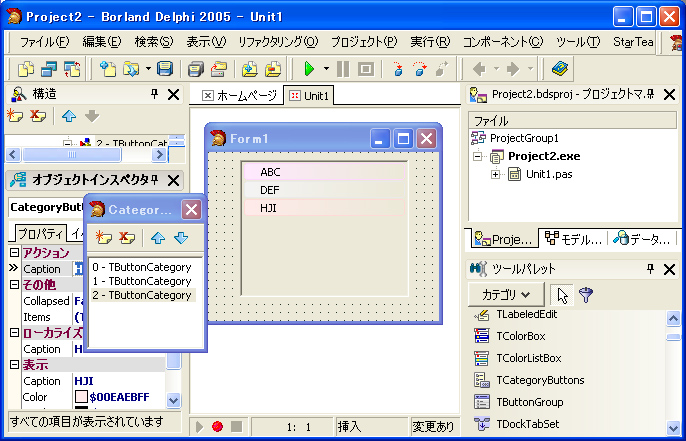
Task: Select 1 - TButtonCategory in list
Action: click(x=142, y=281)
